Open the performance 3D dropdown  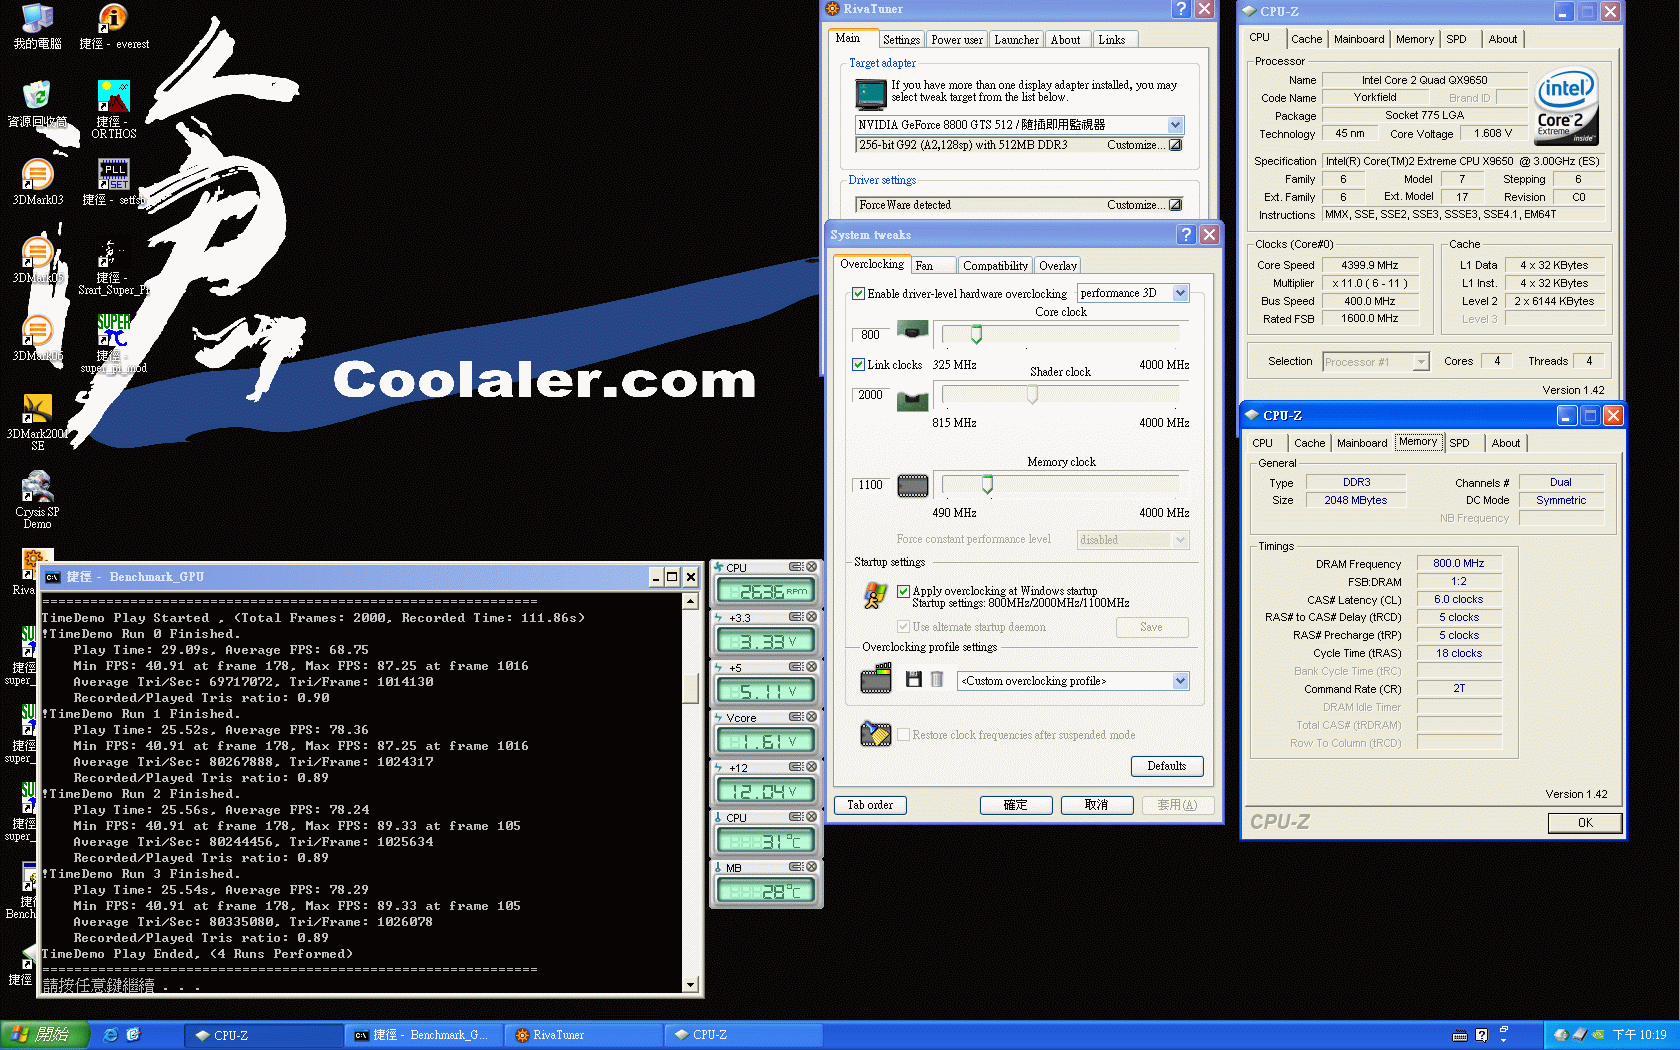point(1180,293)
